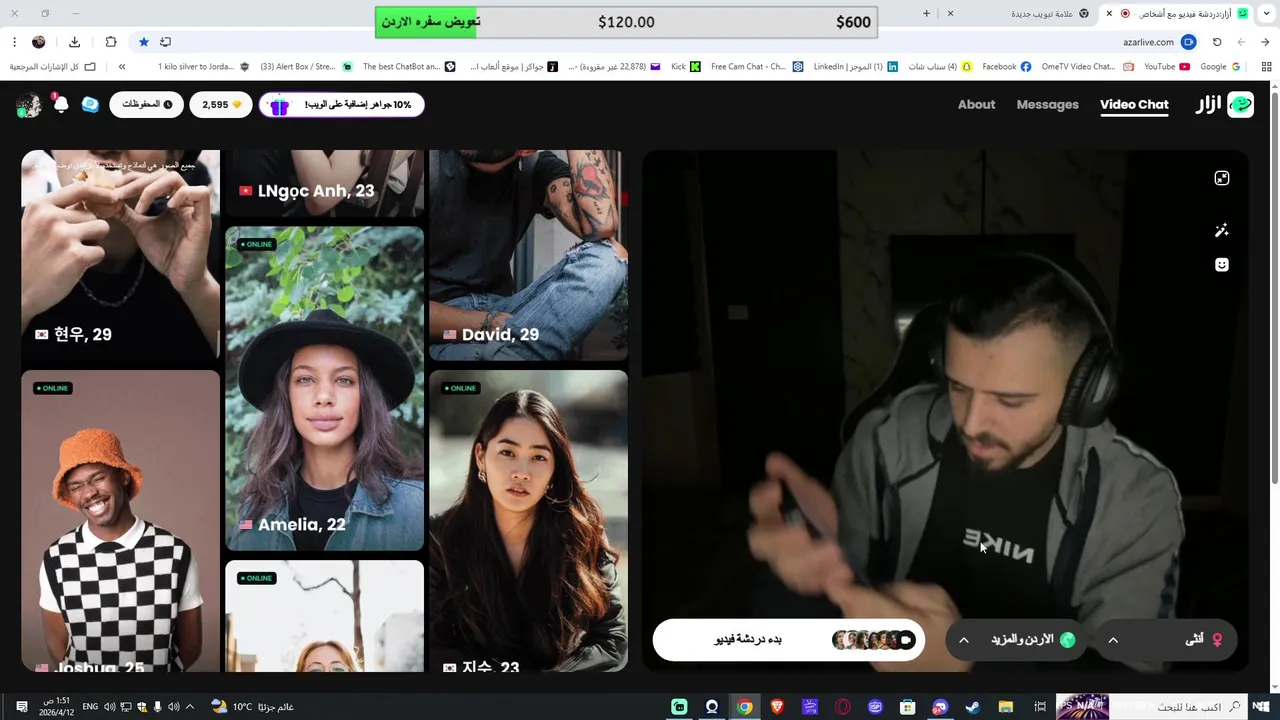Screen dimensions: 1280x720
Task: Open 지수, 23 profile card
Action: [x=528, y=521]
